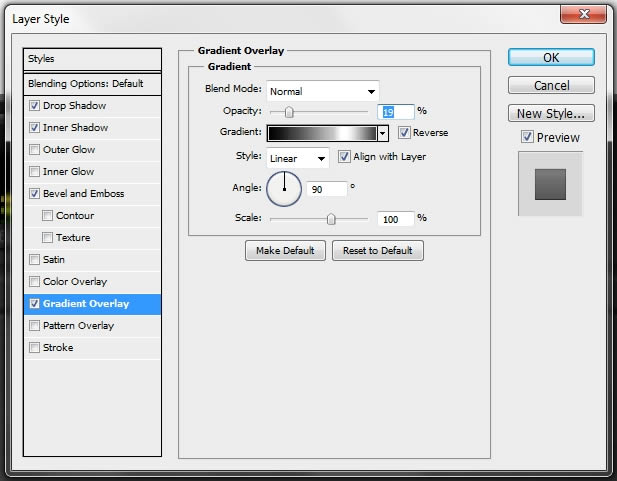Click the Angle value input field

click(327, 189)
